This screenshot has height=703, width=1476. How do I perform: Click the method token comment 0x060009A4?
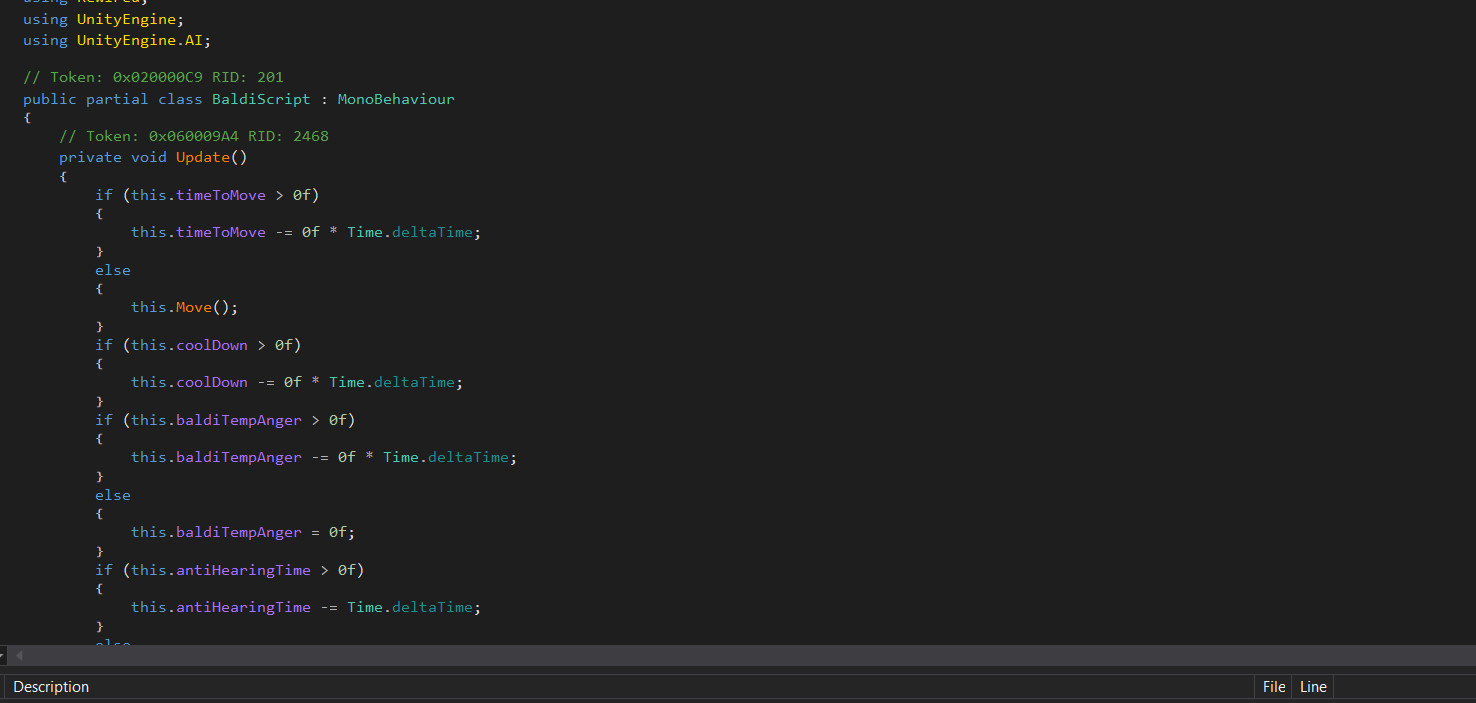point(194,136)
